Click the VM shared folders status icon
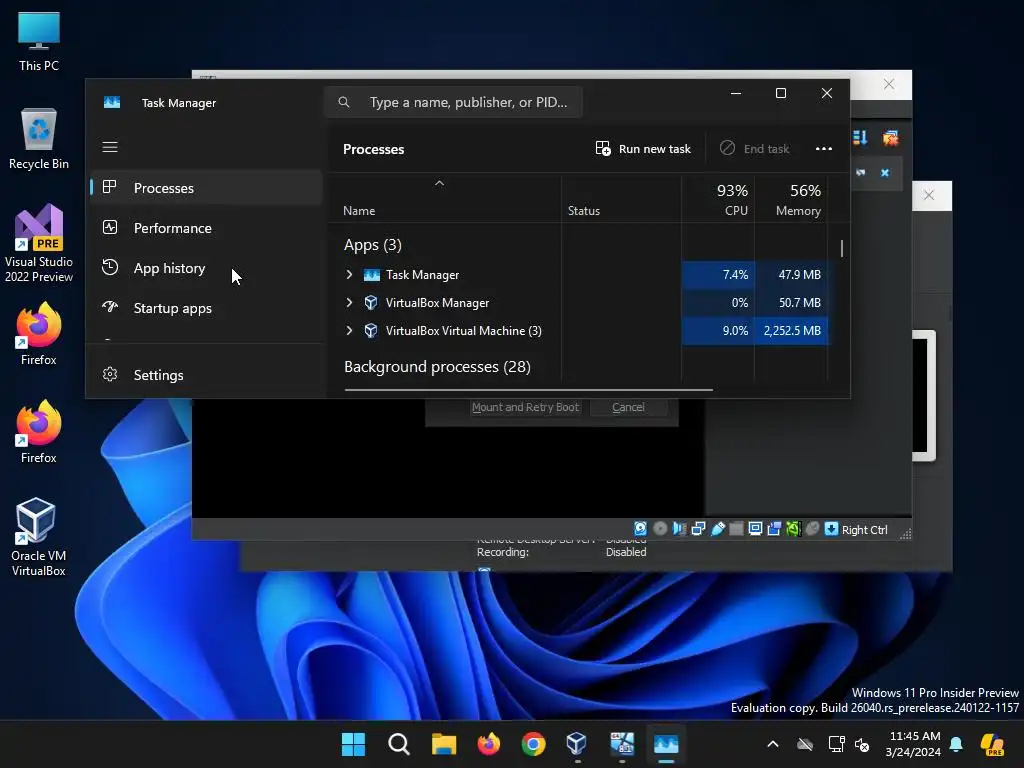This screenshot has height=768, width=1024. click(x=736, y=529)
